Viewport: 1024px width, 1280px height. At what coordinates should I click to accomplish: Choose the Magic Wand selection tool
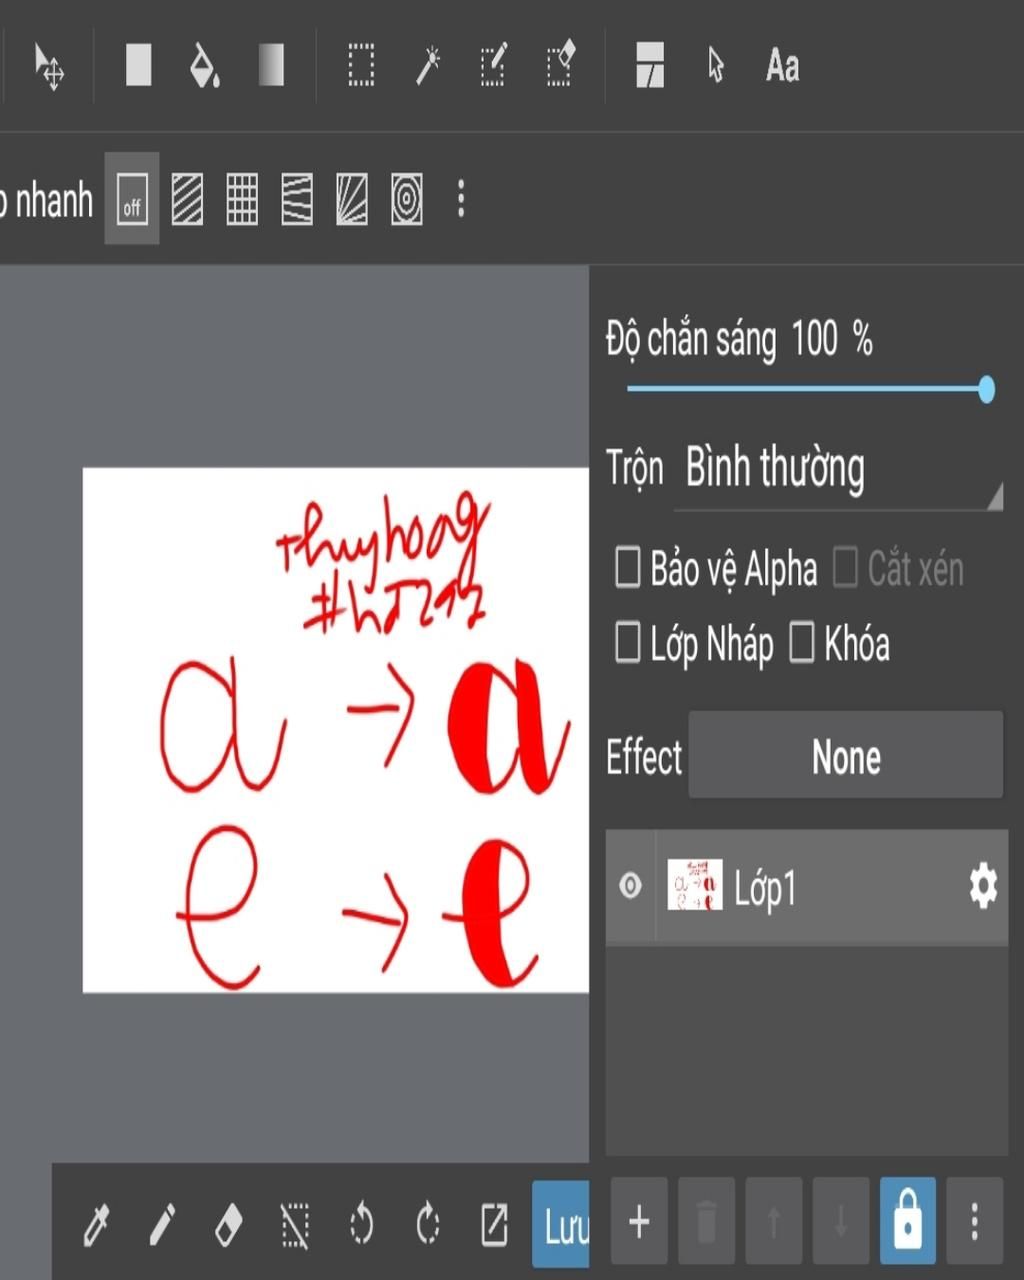428,67
